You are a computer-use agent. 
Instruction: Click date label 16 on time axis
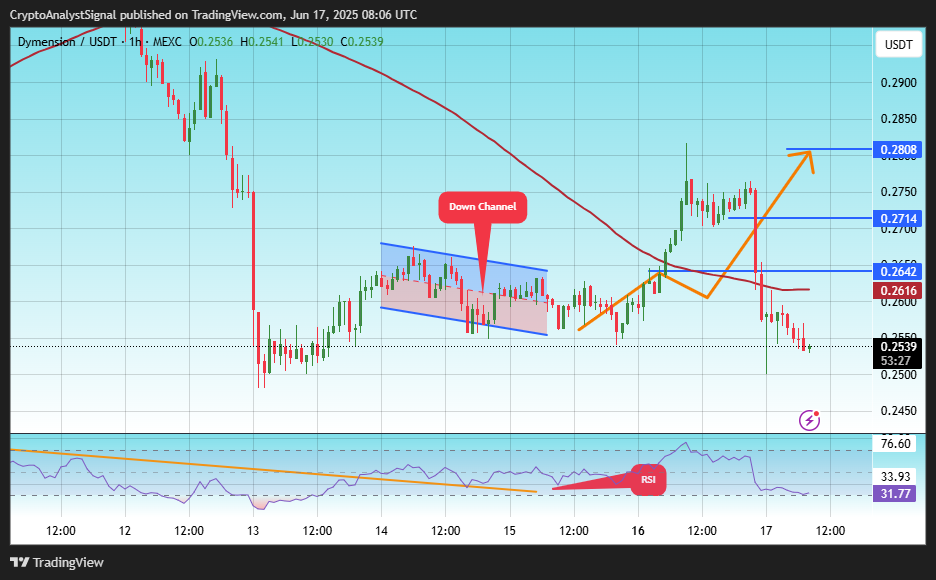[x=638, y=530]
